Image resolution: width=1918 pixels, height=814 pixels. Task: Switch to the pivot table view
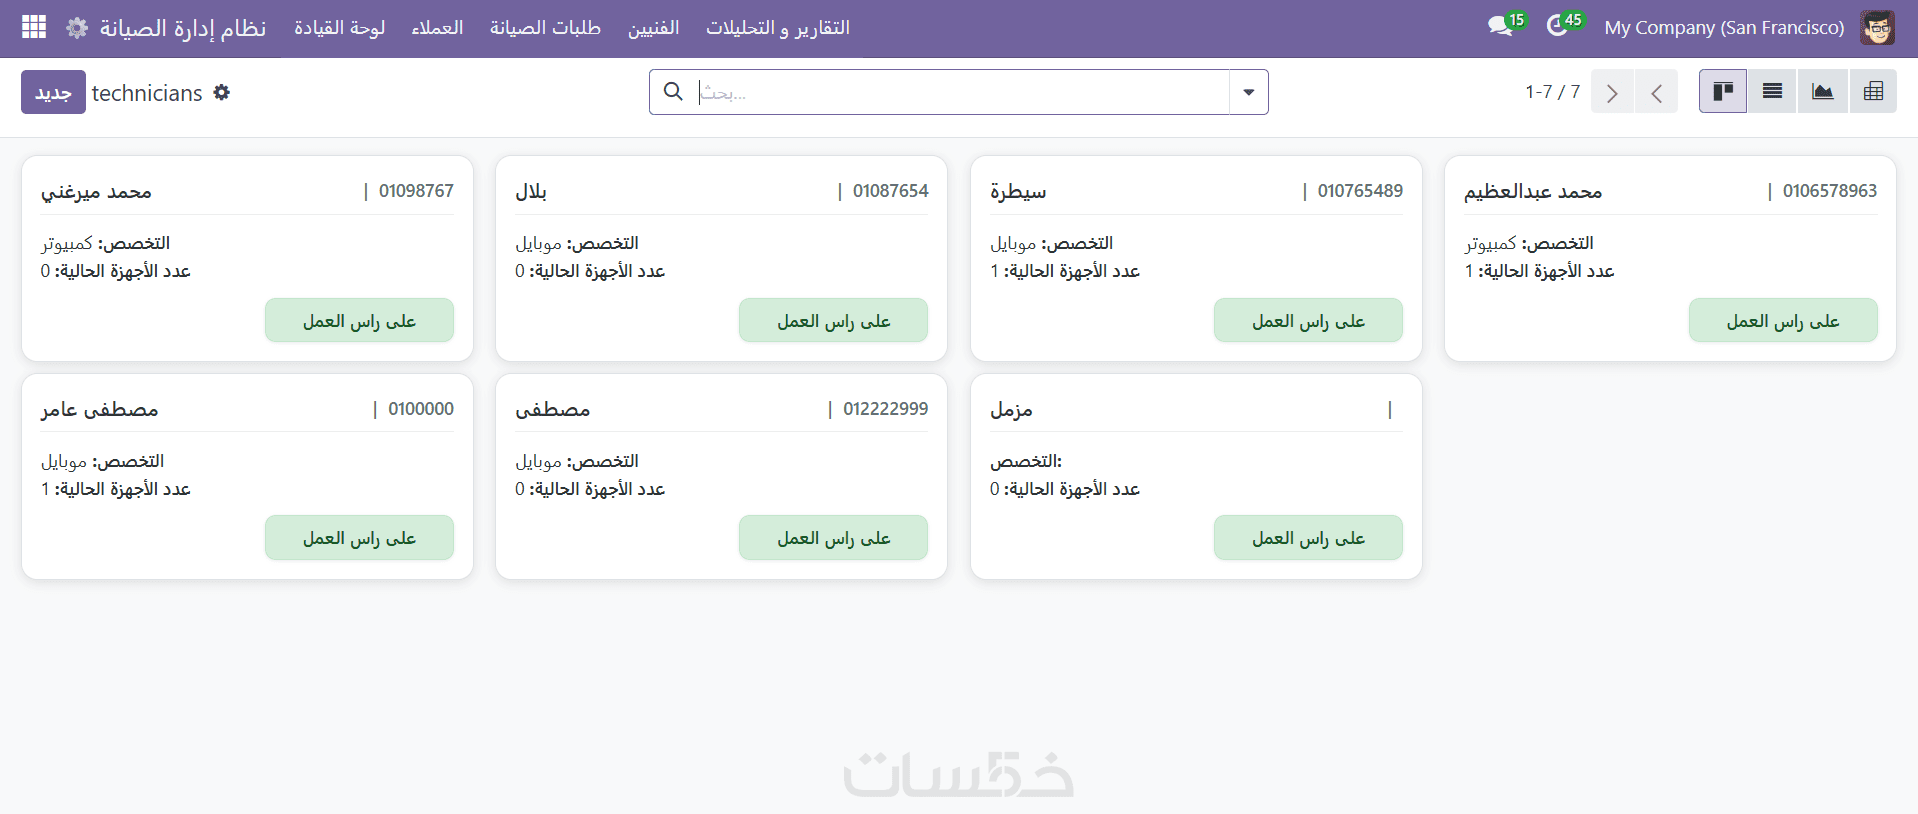1873,92
